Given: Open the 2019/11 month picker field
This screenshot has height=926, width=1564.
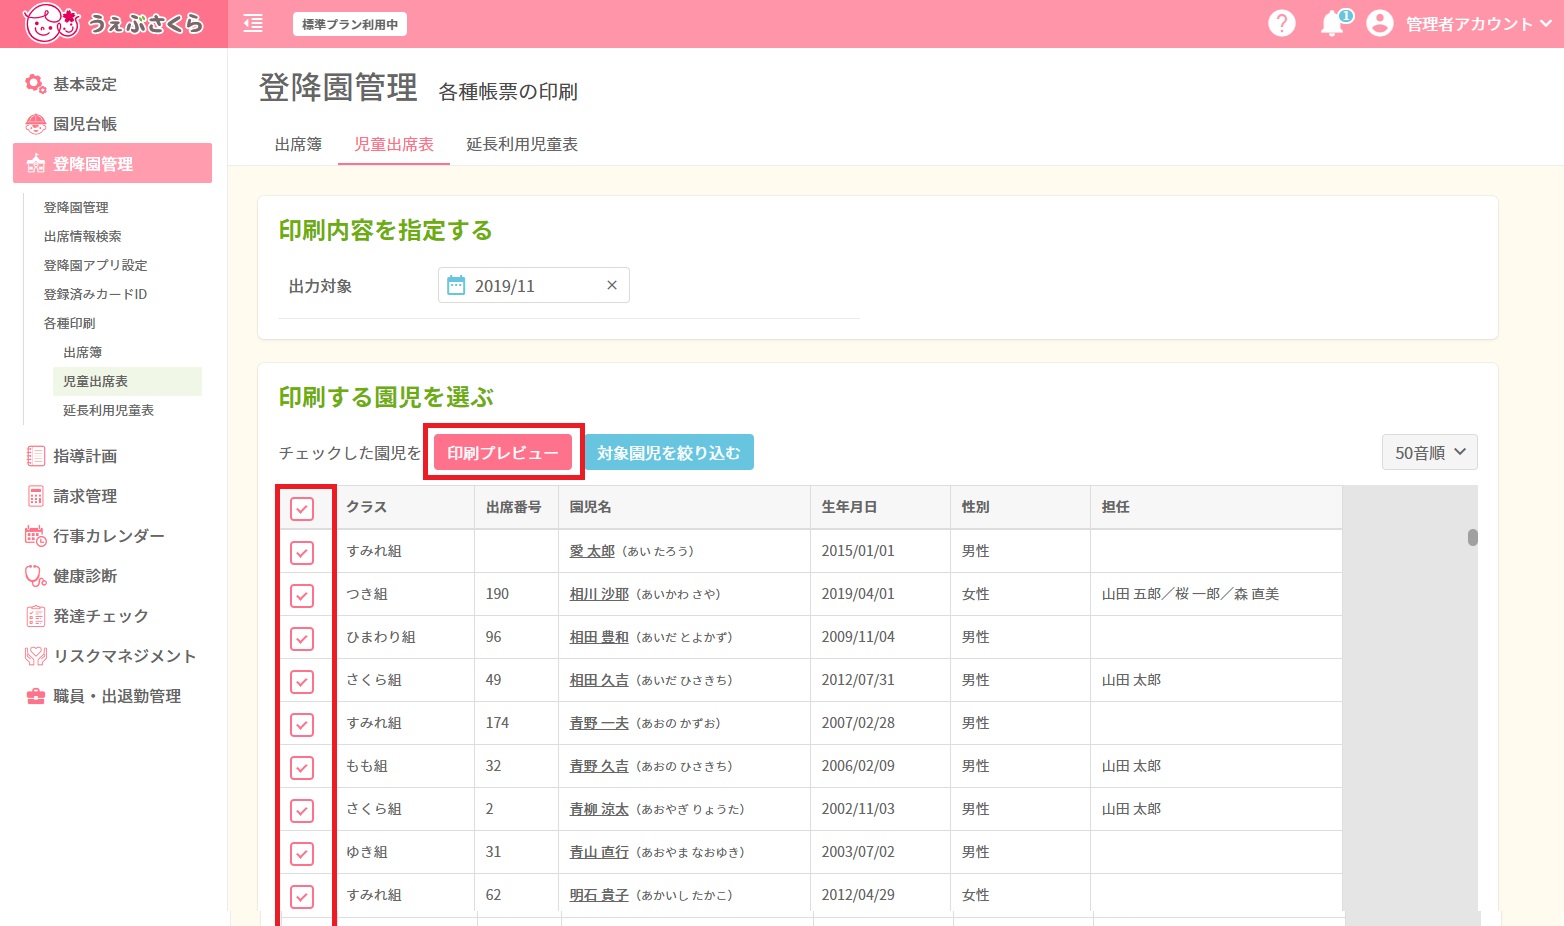Looking at the screenshot, I should point(534,286).
